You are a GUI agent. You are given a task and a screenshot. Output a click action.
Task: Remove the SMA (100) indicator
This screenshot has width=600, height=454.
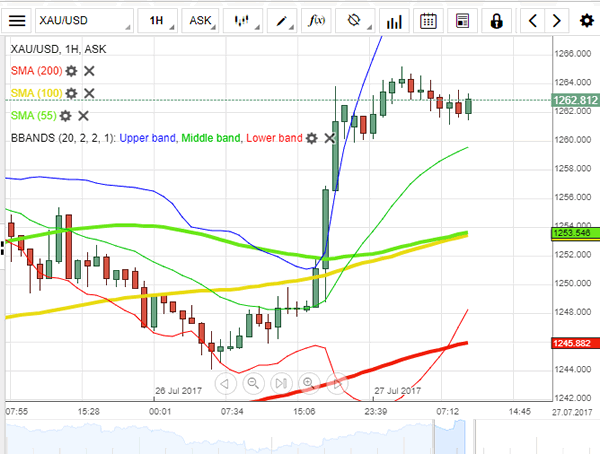tap(89, 93)
